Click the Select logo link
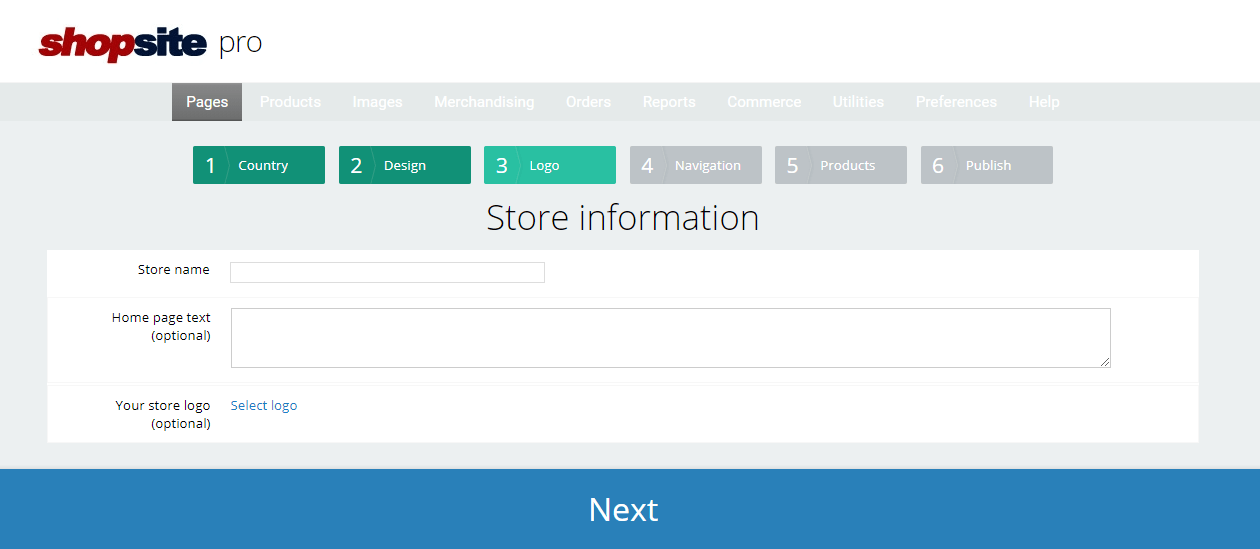The width and height of the screenshot is (1260, 549). [264, 405]
